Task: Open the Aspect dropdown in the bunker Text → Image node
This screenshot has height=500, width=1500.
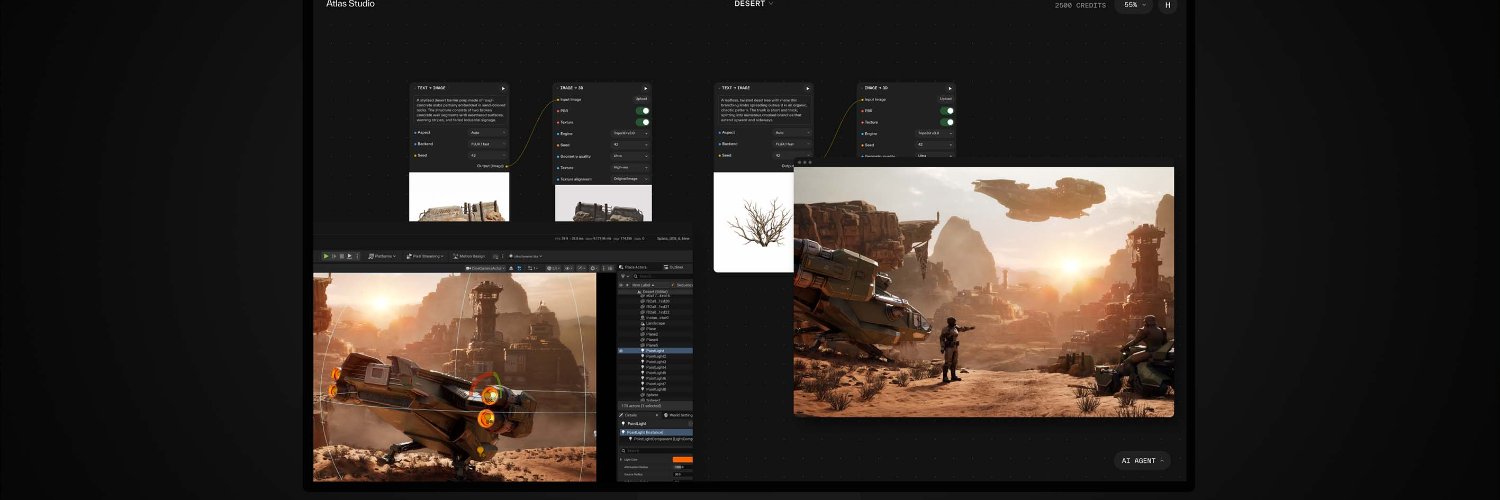Action: (x=487, y=132)
